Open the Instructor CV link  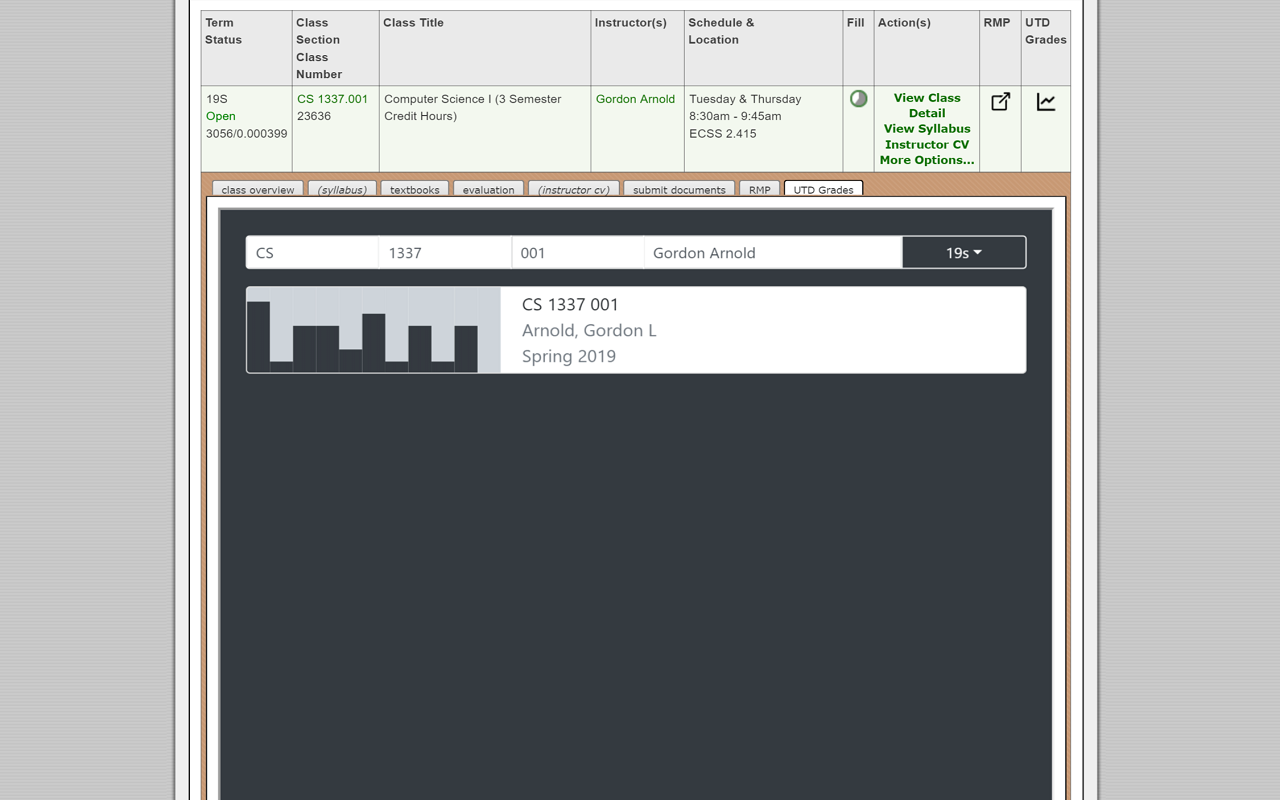pyautogui.click(x=927, y=145)
